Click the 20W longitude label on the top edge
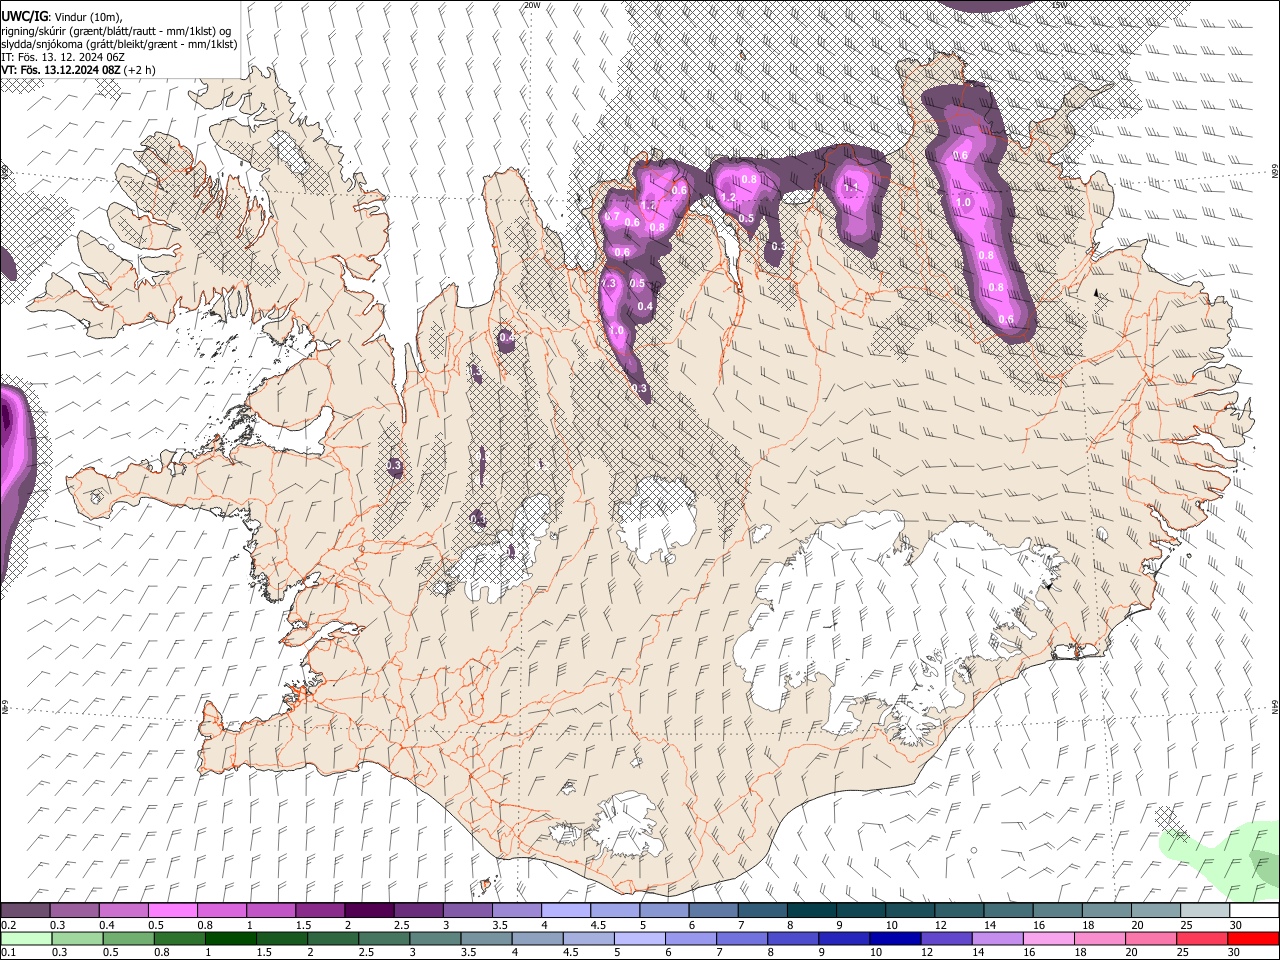 [x=532, y=5]
